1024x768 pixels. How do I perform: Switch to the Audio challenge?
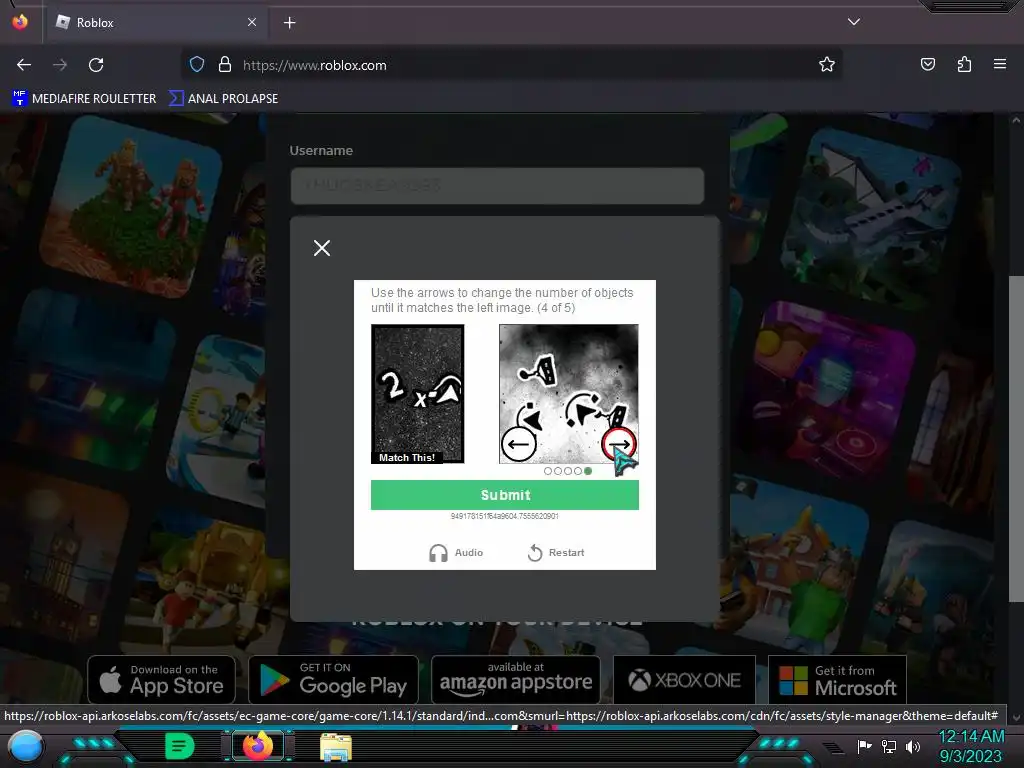(456, 552)
